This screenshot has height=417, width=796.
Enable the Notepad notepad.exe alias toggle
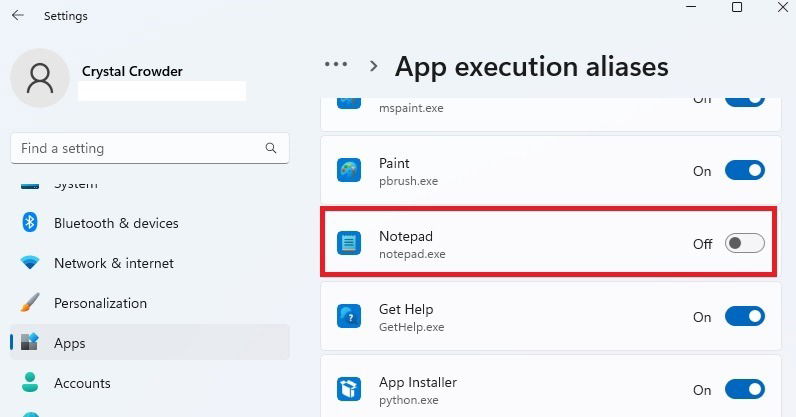pos(745,243)
